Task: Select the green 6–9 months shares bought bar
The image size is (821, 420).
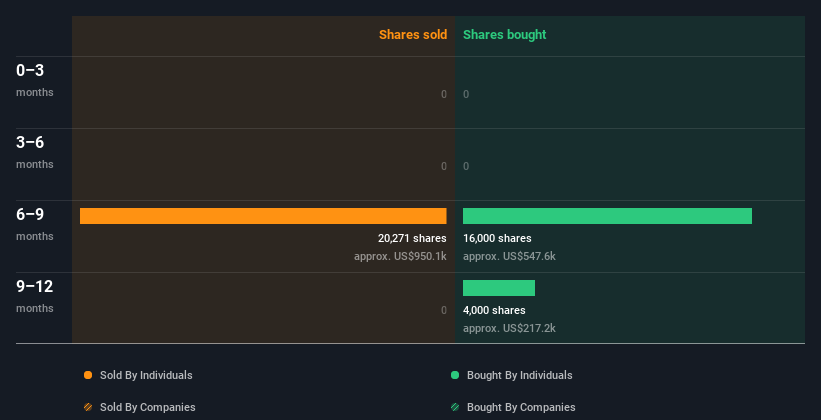Action: (x=607, y=216)
